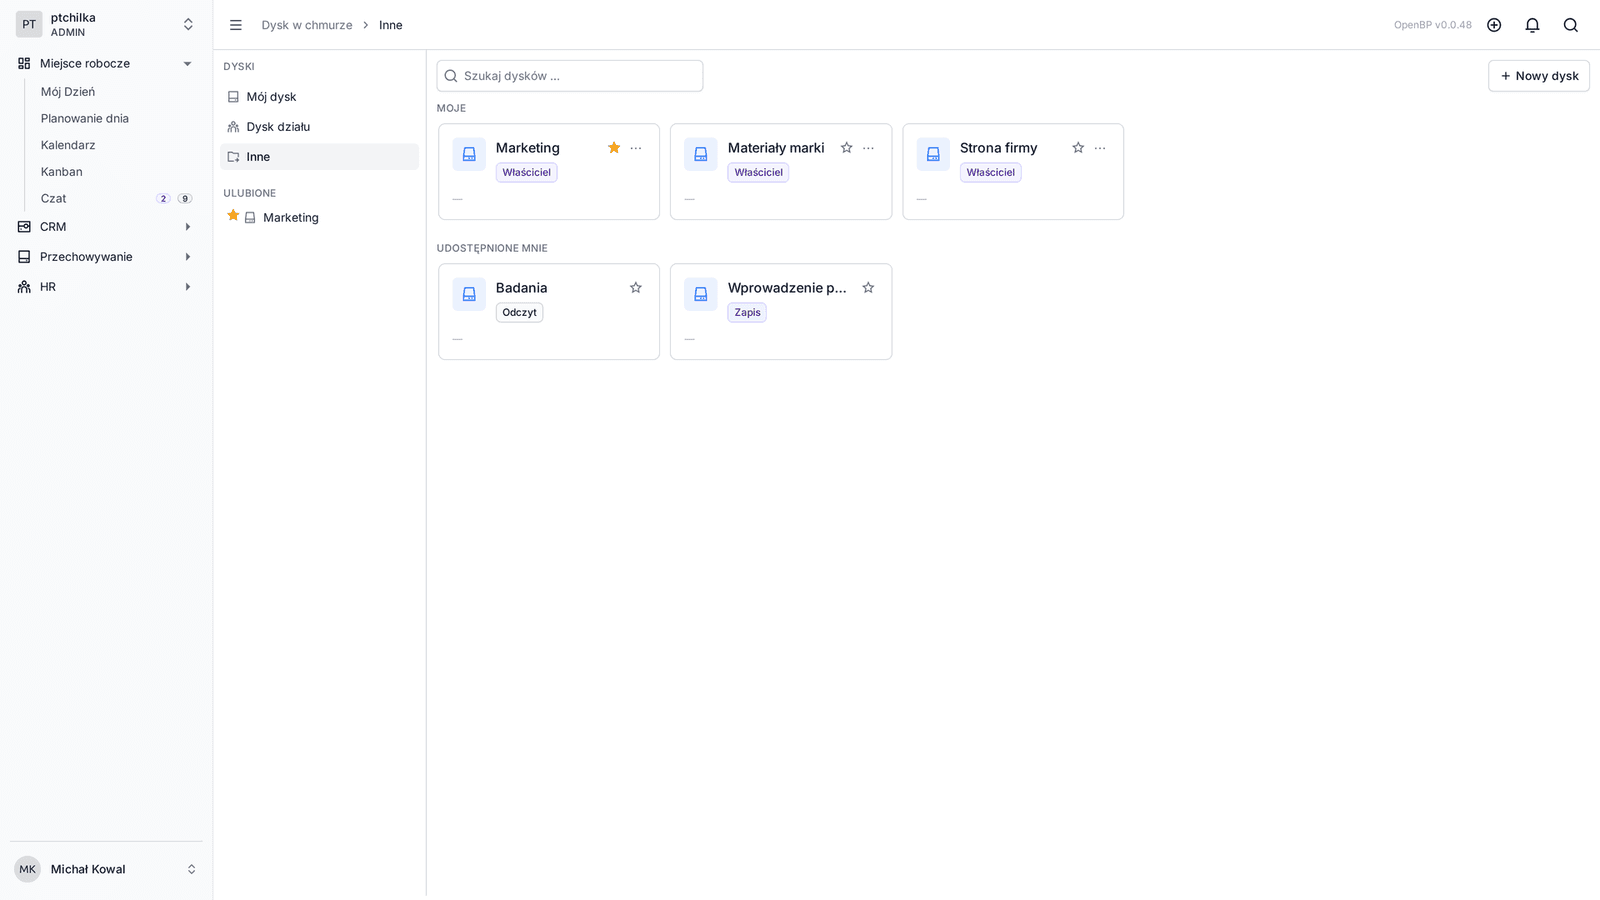The image size is (1600, 900).
Task: Open more options for Strona firmy
Action: coord(1100,148)
